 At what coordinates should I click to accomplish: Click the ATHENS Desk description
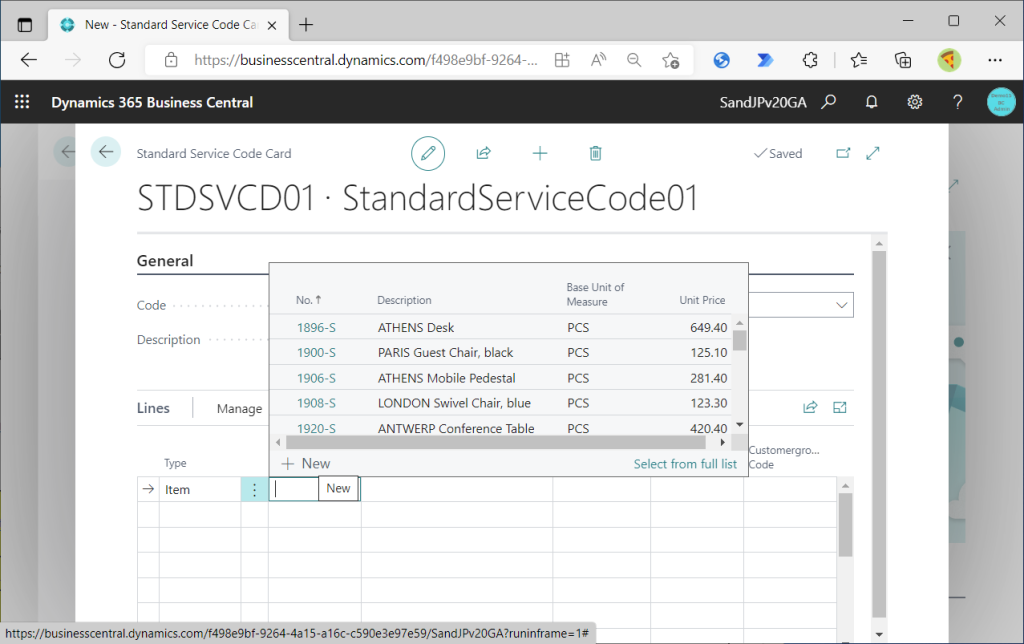[415, 327]
